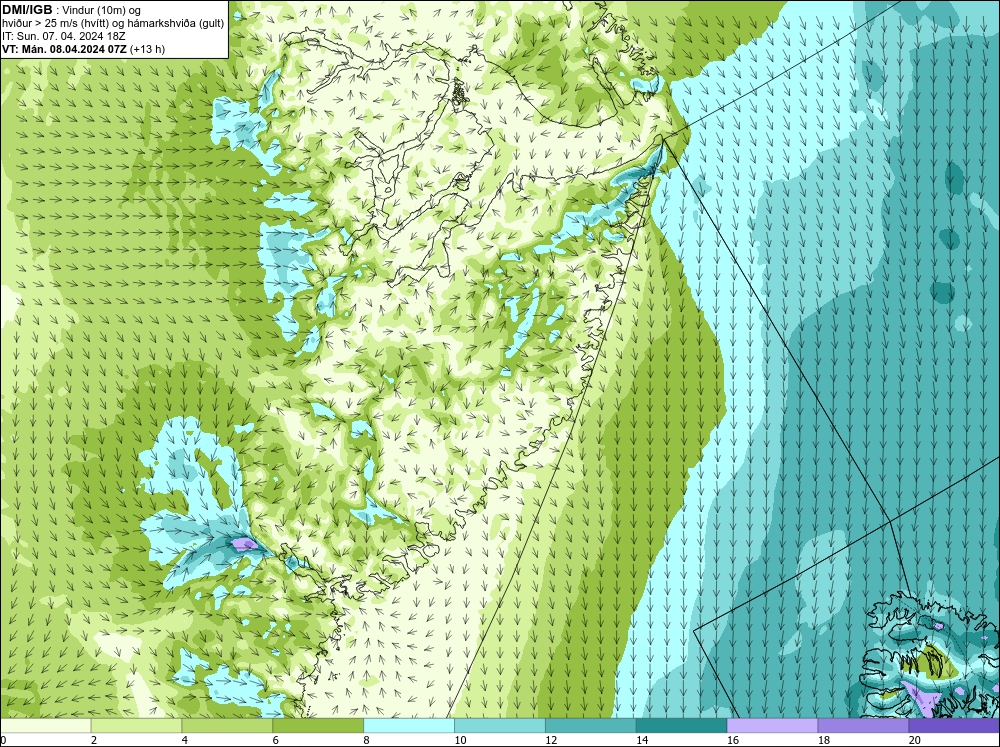The width and height of the screenshot is (1000, 747).
Task: Click the scale label '8'
Action: click(x=367, y=740)
